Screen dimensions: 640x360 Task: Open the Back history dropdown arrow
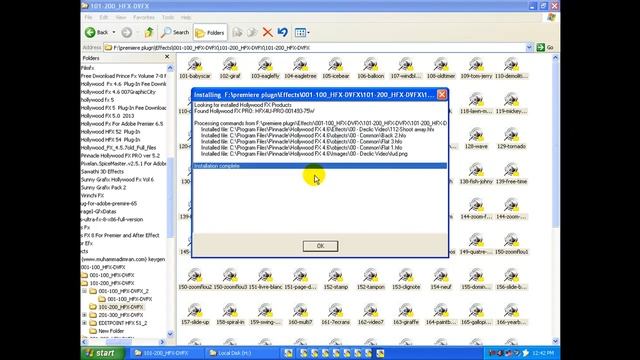114,32
